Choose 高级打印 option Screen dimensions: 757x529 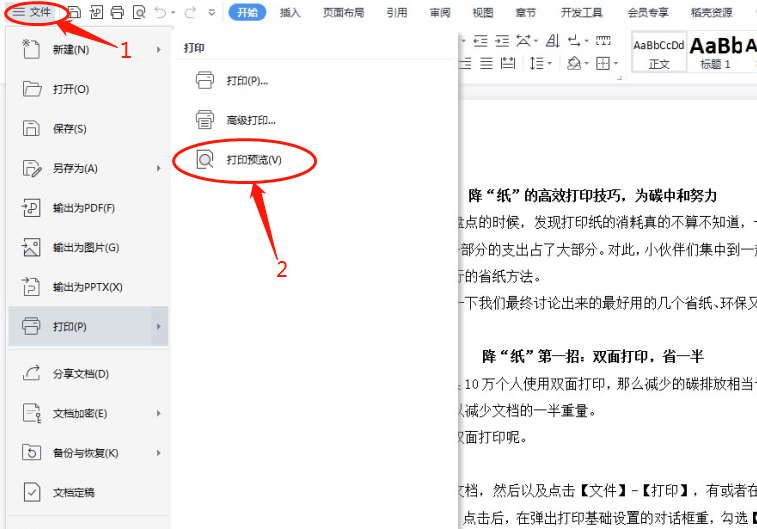tap(250, 120)
